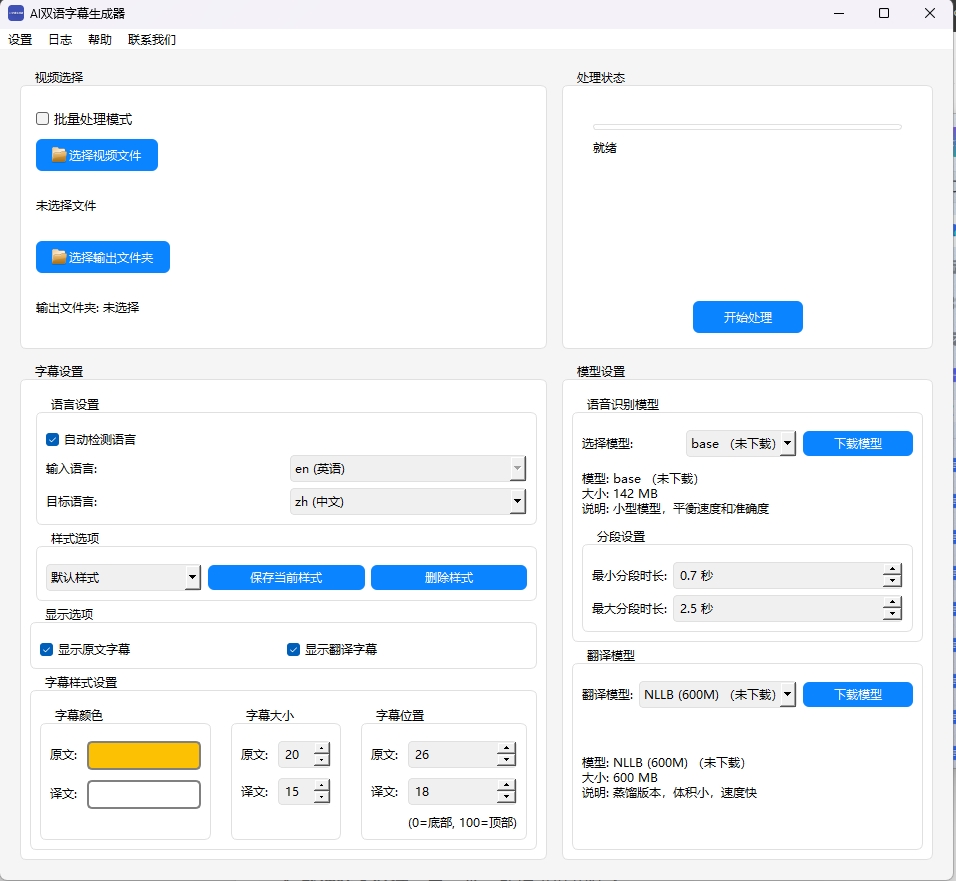Decrease the 译文 subtitle position value
The height and width of the screenshot is (881, 956).
pyautogui.click(x=506, y=797)
